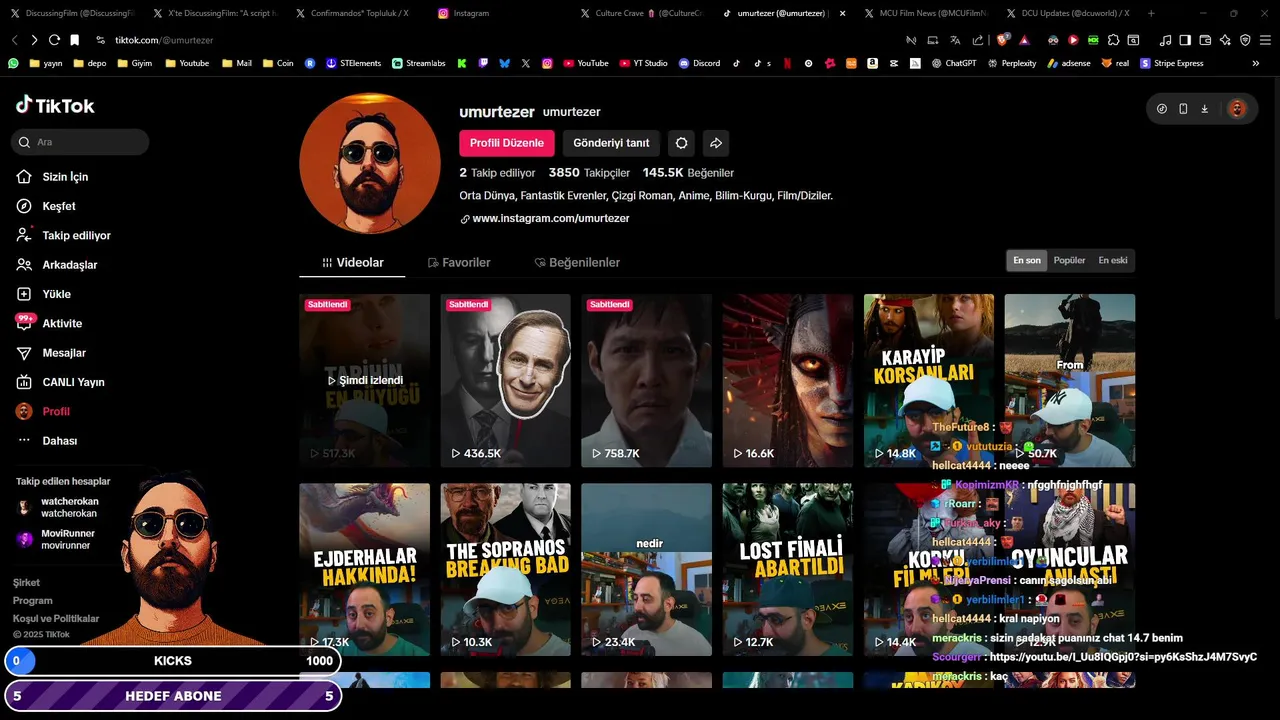Open the Keşfet explore page

coord(46,206)
